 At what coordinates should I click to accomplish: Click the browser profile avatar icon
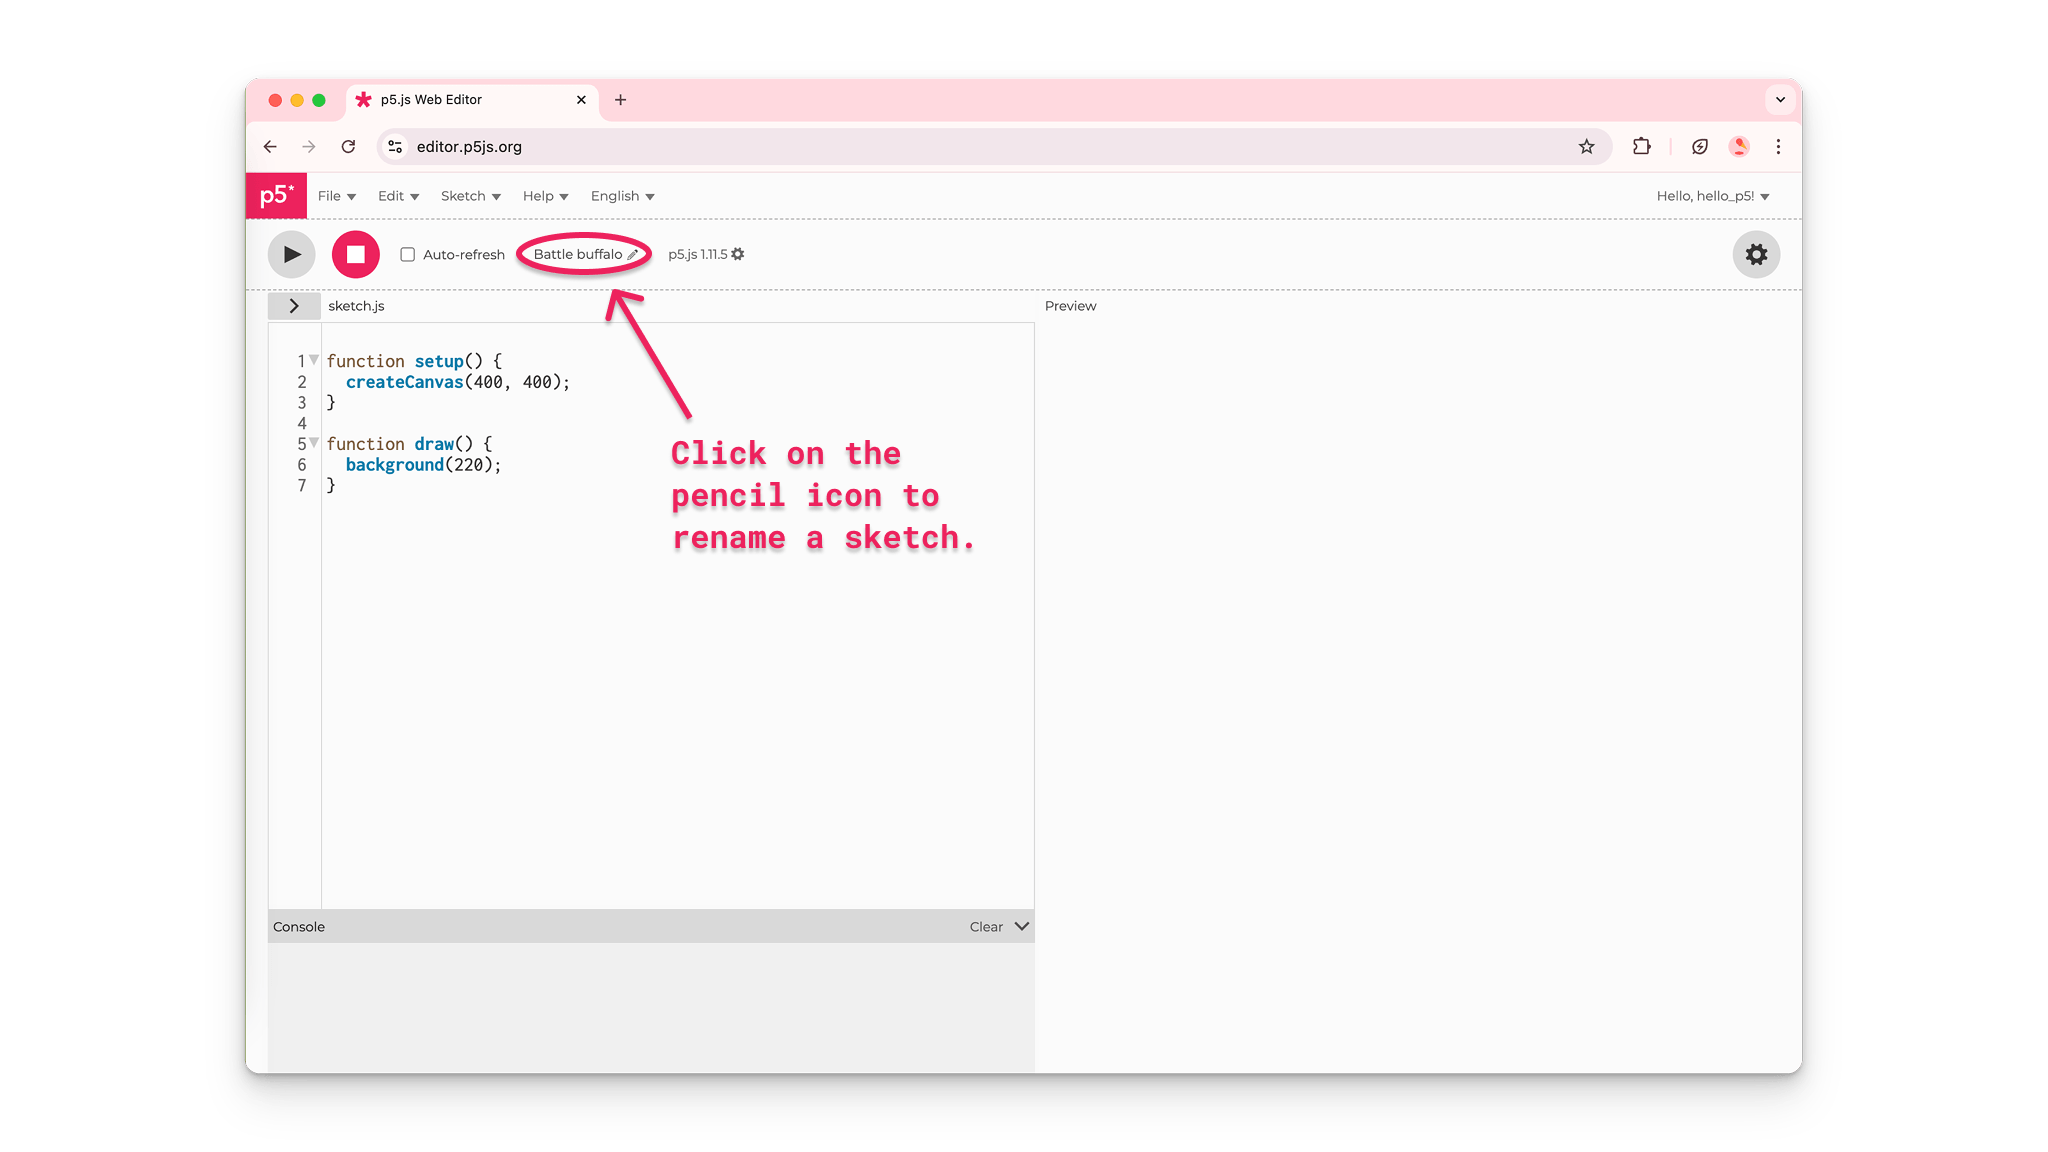(1739, 146)
